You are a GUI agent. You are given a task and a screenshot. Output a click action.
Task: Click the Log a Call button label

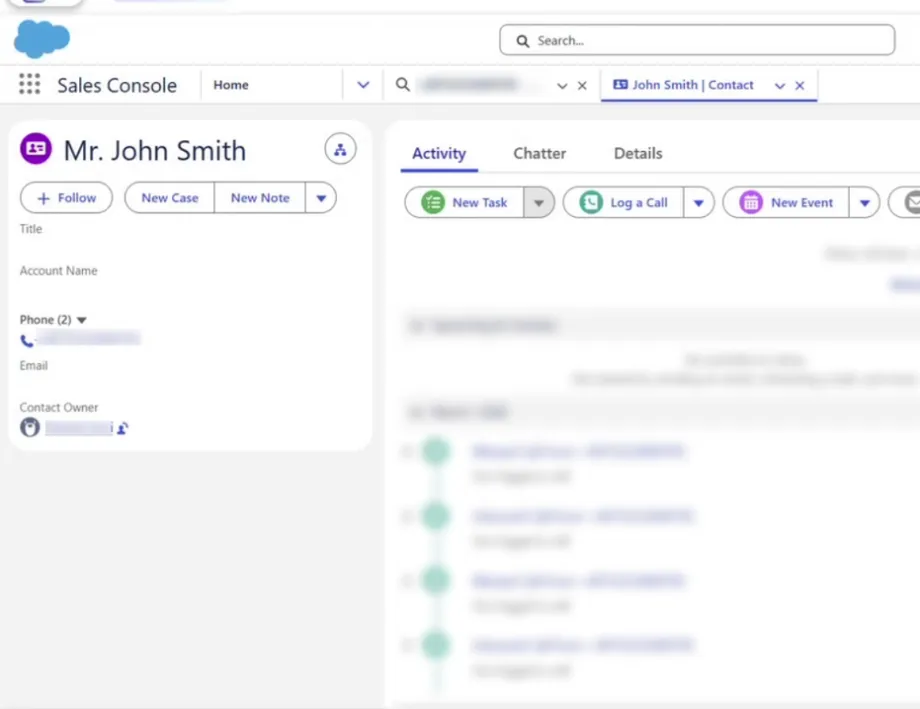click(639, 202)
